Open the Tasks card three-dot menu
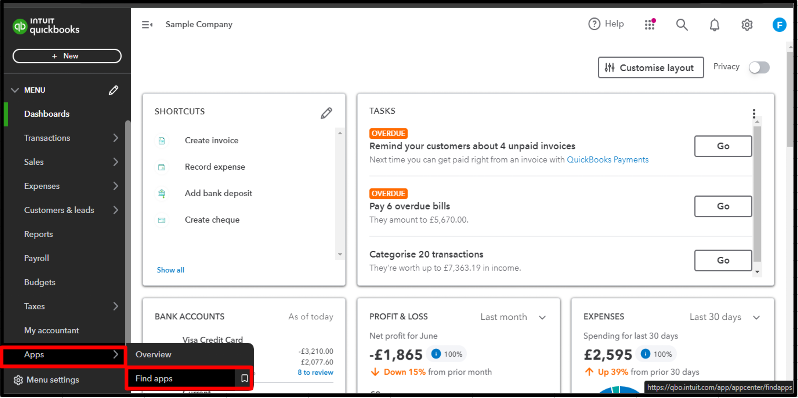Viewport: 798px width, 398px height. (754, 113)
